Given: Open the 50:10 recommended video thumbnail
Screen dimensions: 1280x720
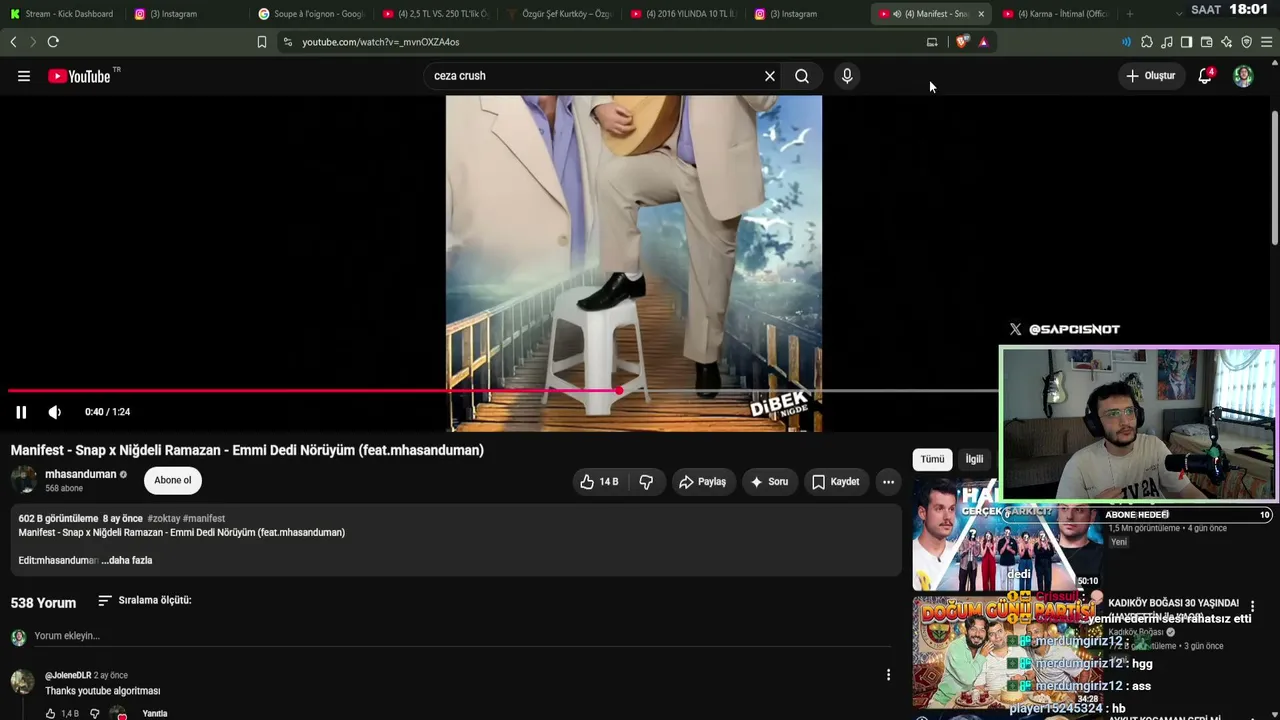Looking at the screenshot, I should coord(1007,536).
